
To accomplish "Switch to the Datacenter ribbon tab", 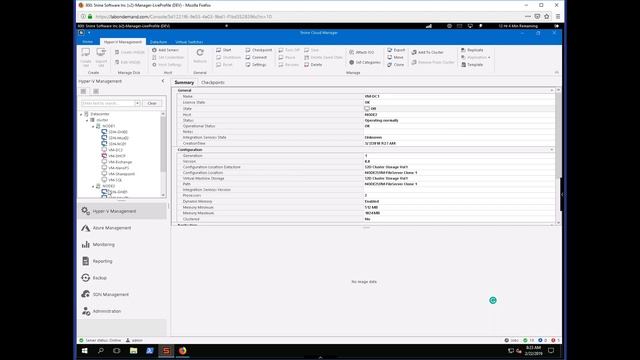I will pyautogui.click(x=158, y=42).
